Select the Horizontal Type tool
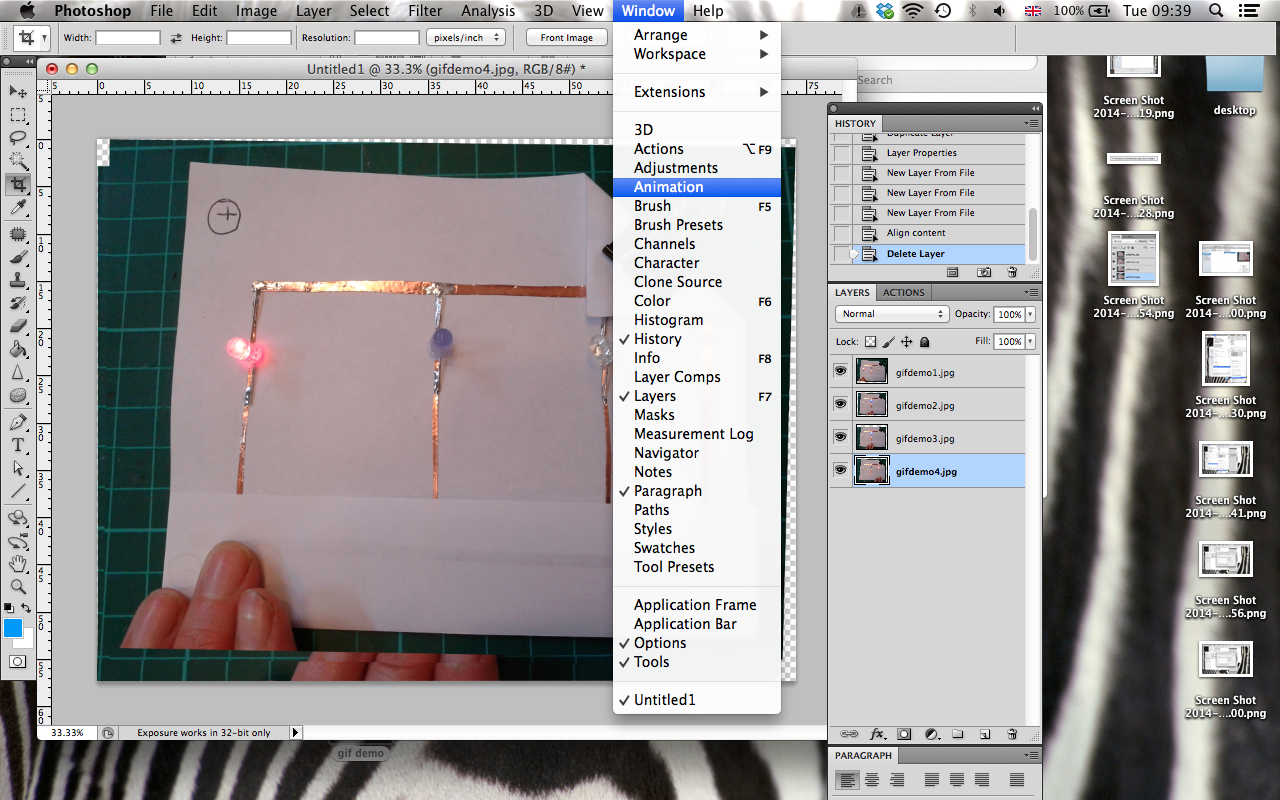1280x800 pixels. (x=18, y=445)
